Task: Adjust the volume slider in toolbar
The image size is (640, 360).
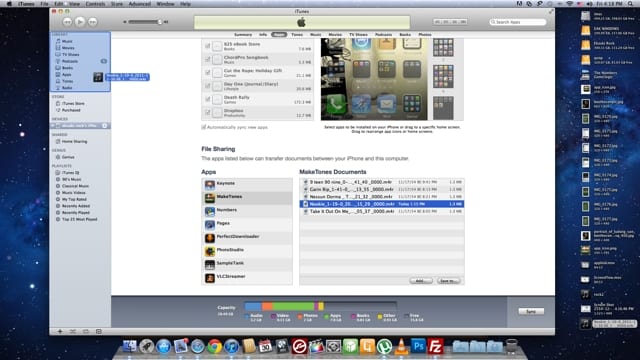Action: 145,22
